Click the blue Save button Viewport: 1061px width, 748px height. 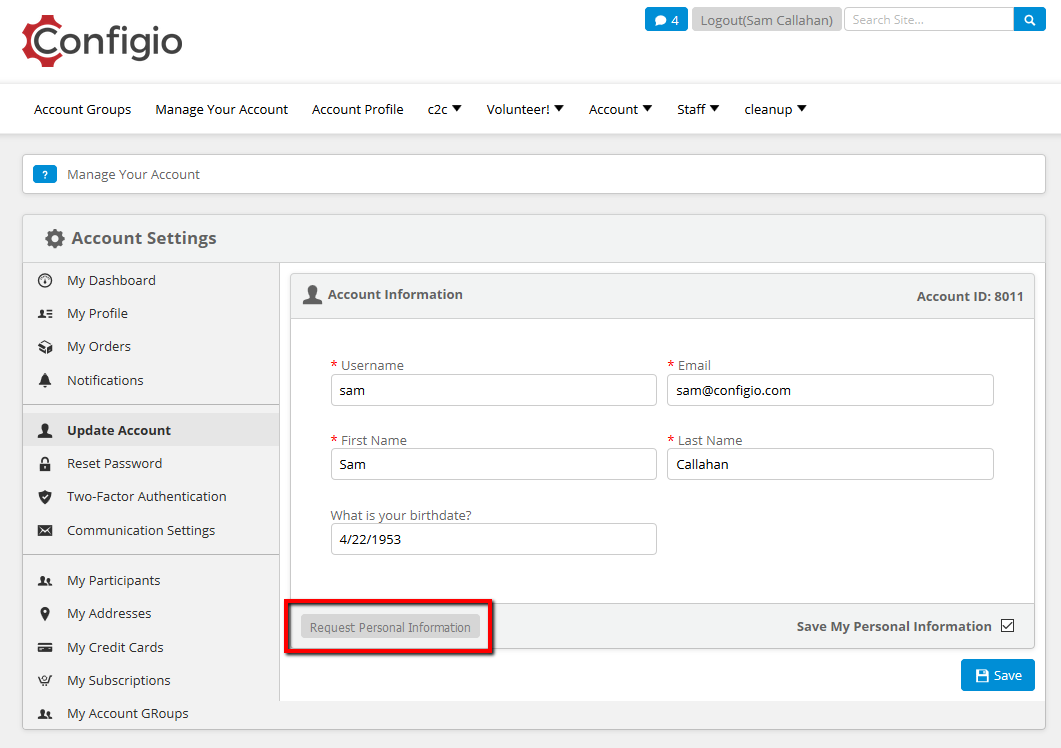(997, 675)
